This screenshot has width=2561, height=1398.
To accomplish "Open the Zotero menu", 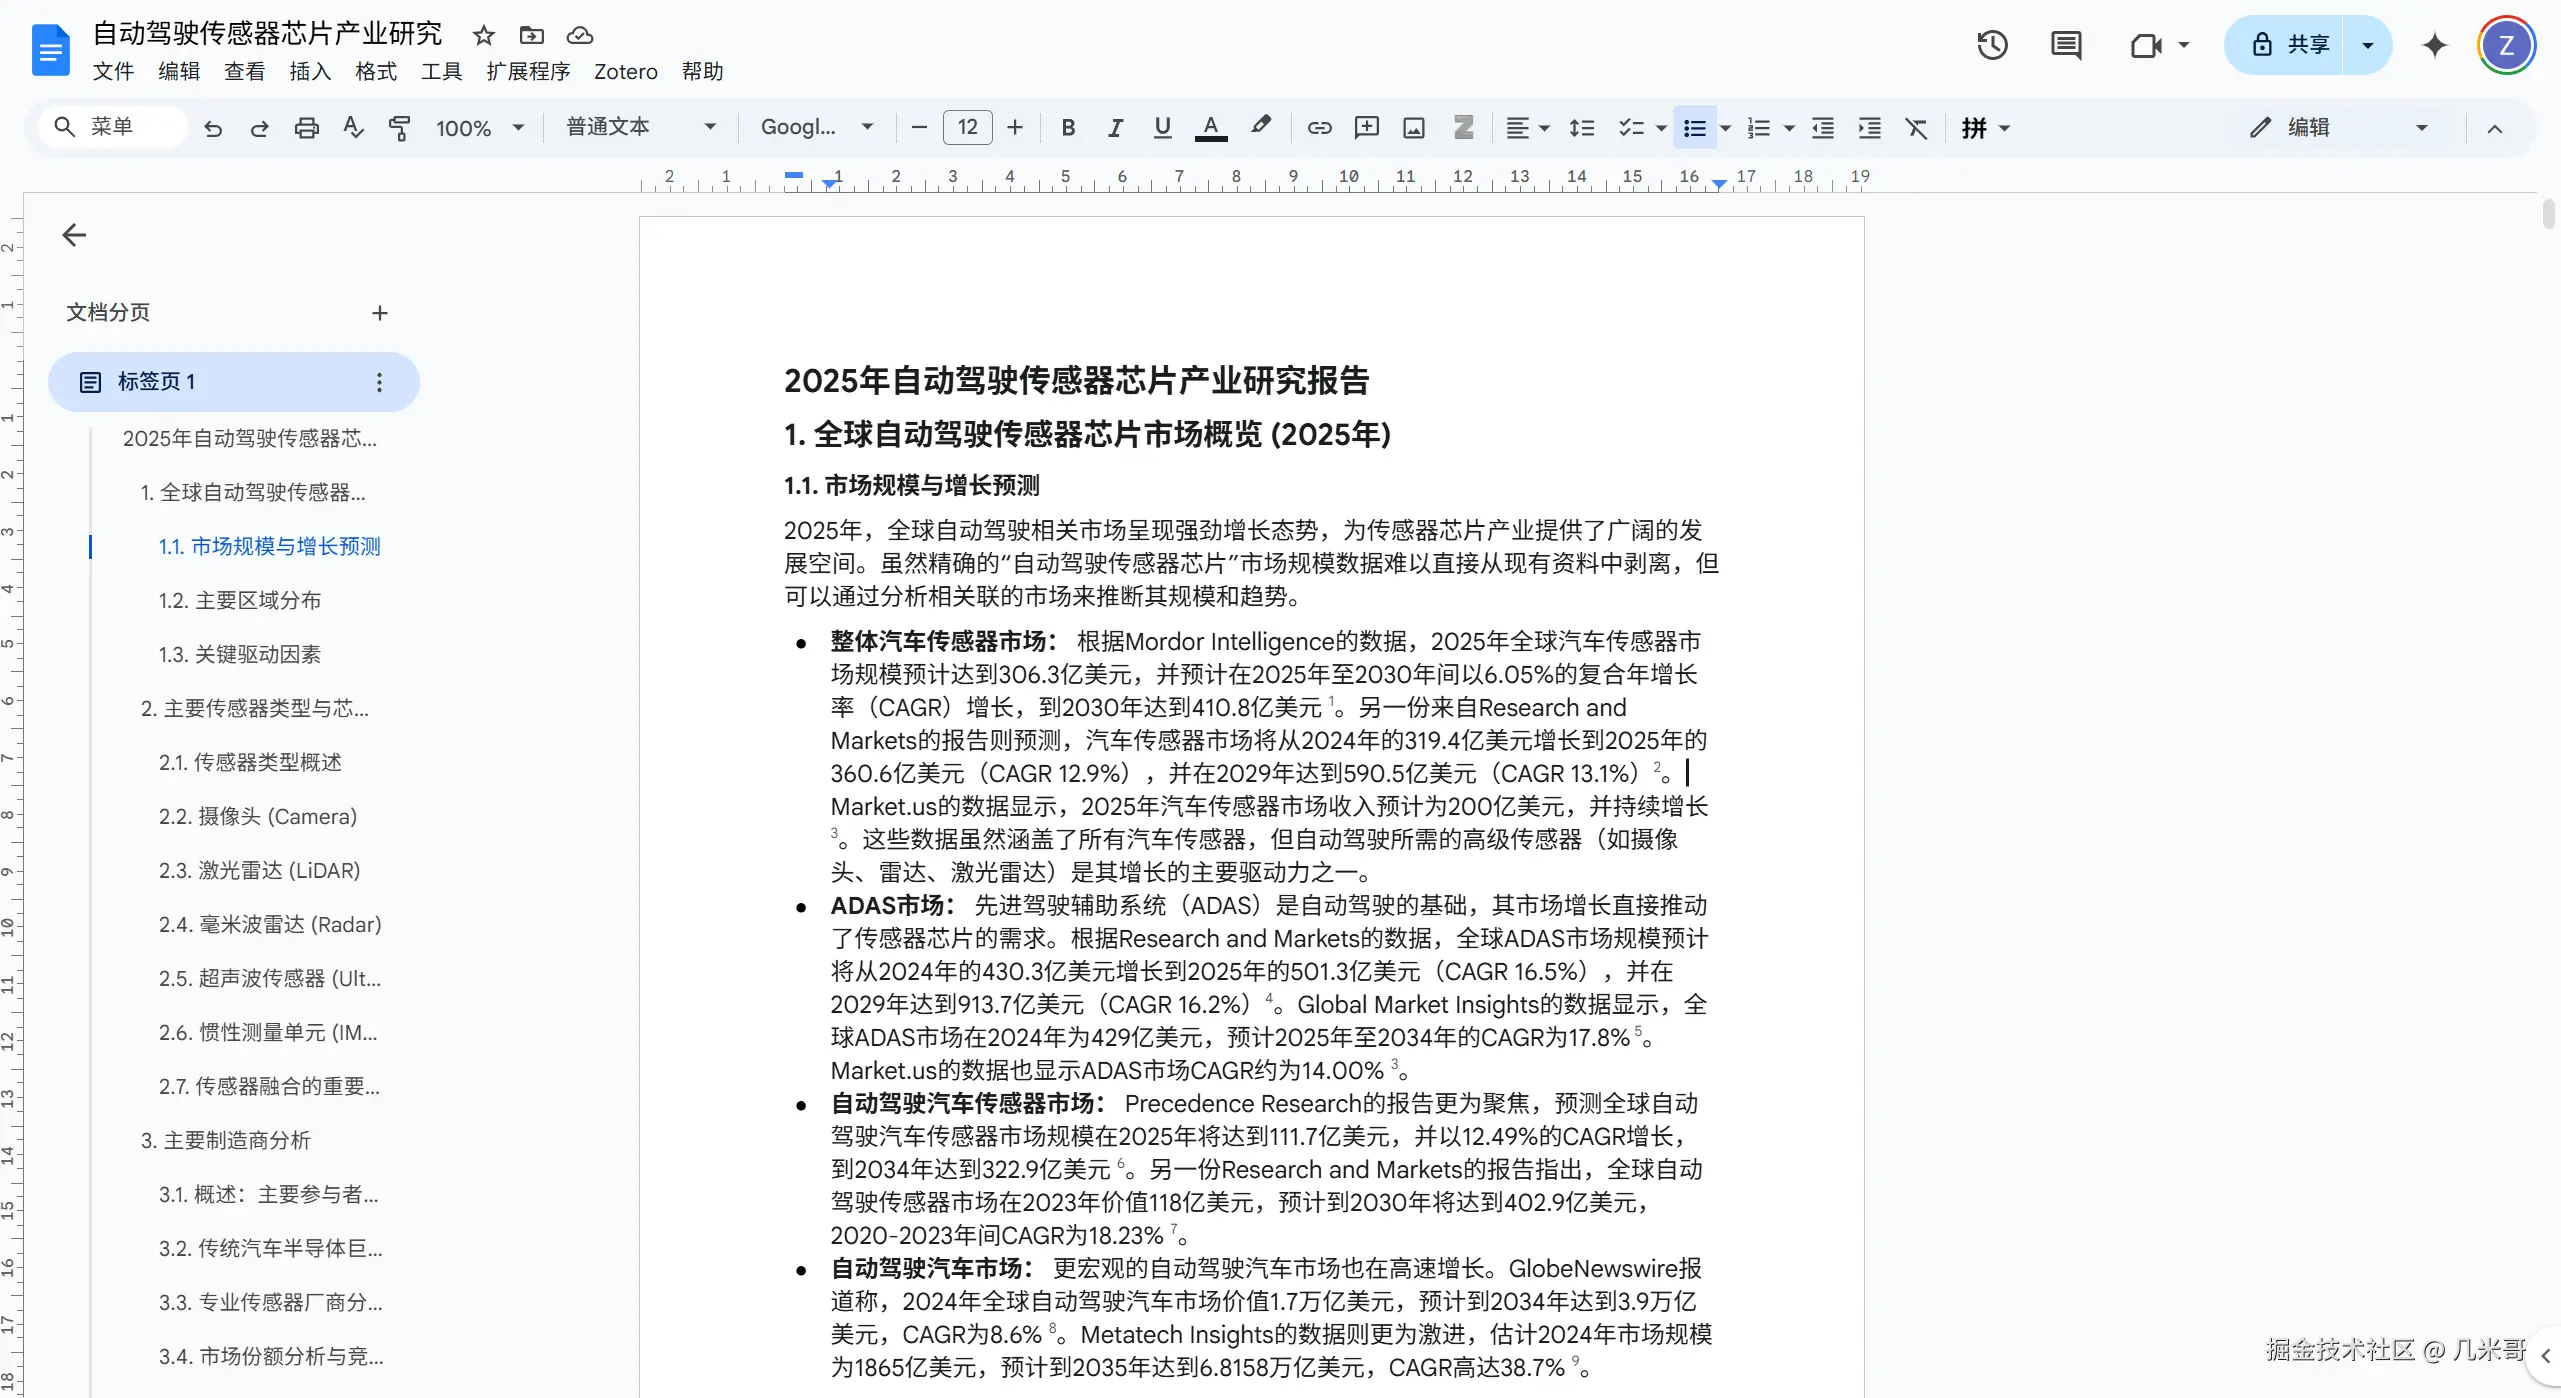I will [625, 71].
